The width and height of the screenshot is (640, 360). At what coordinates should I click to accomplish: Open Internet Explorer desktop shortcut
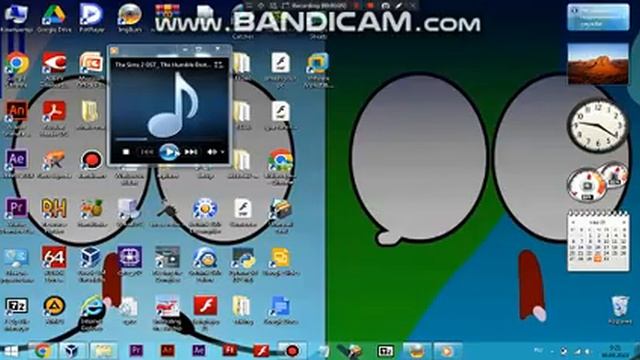pos(91,312)
